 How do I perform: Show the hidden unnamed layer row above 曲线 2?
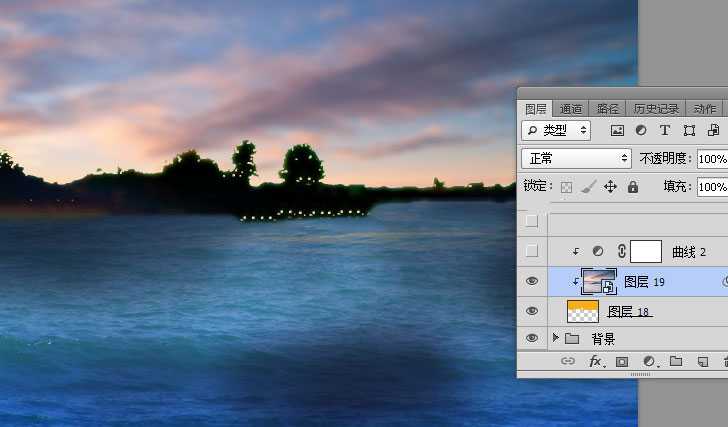tap(532, 221)
